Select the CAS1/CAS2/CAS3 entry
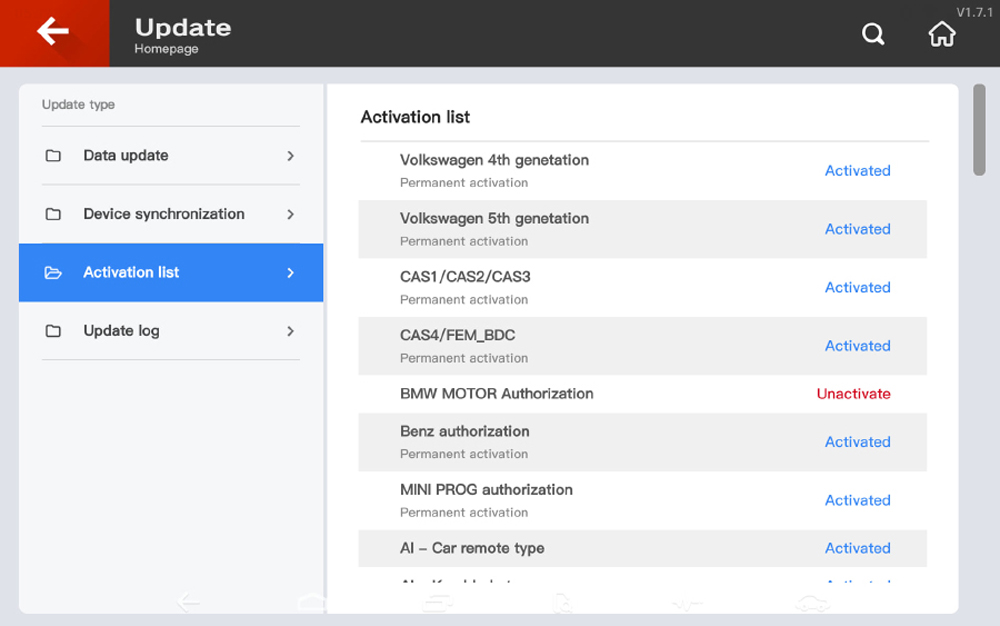This screenshot has height=626, width=1000. pyautogui.click(x=642, y=288)
